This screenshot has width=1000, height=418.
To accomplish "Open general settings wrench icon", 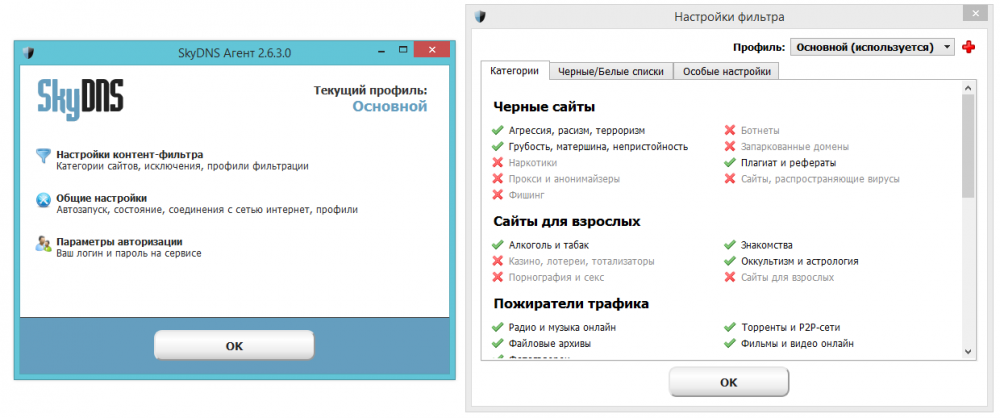I will tap(43, 201).
